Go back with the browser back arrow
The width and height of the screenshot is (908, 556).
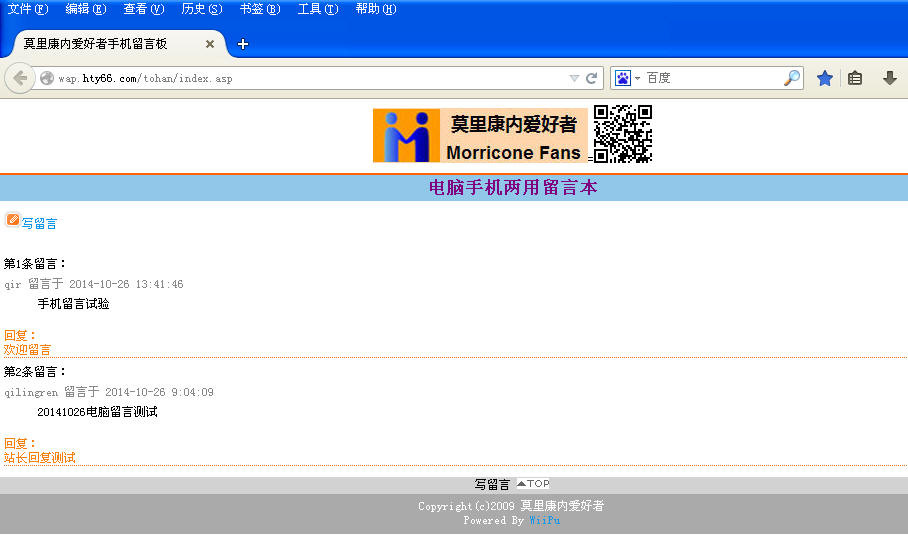(x=20, y=78)
